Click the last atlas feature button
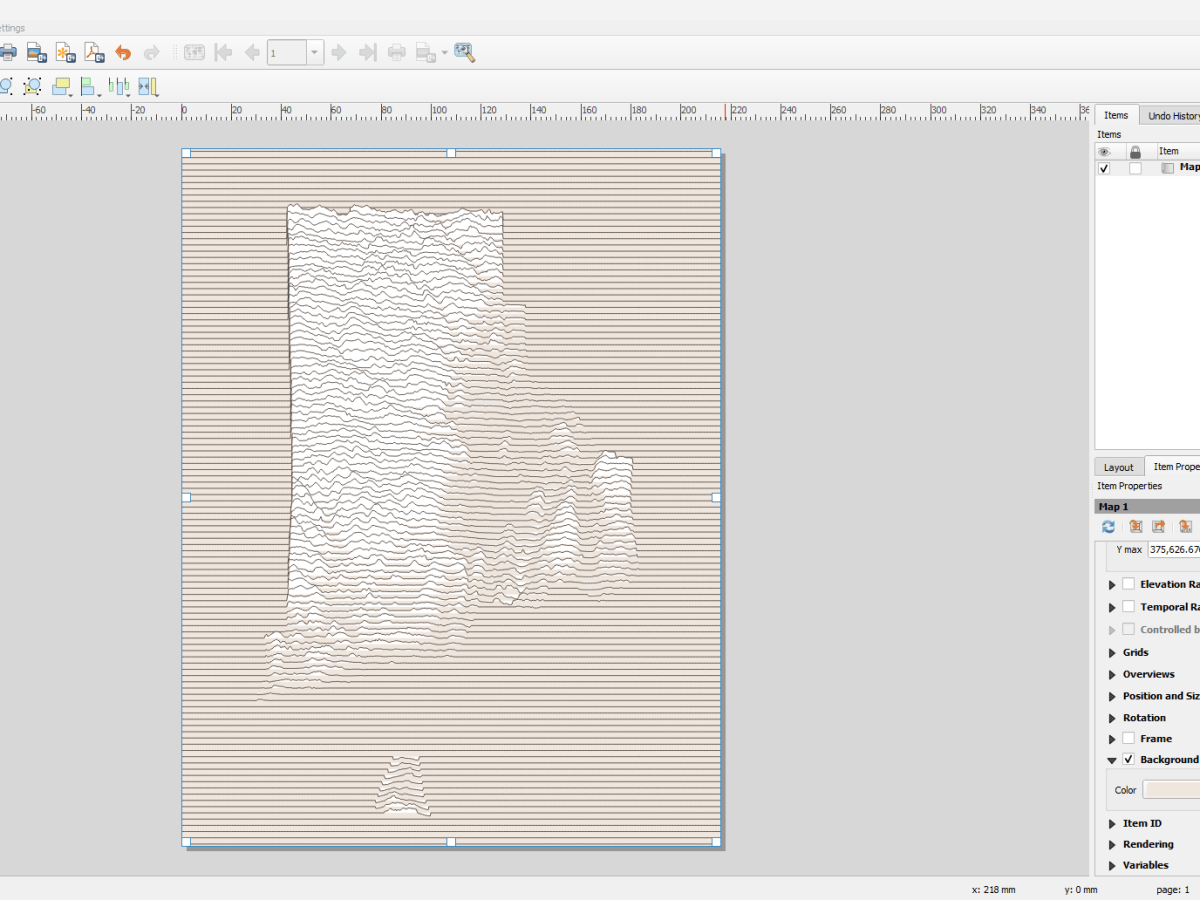The height and width of the screenshot is (900, 1200). pyautogui.click(x=368, y=52)
